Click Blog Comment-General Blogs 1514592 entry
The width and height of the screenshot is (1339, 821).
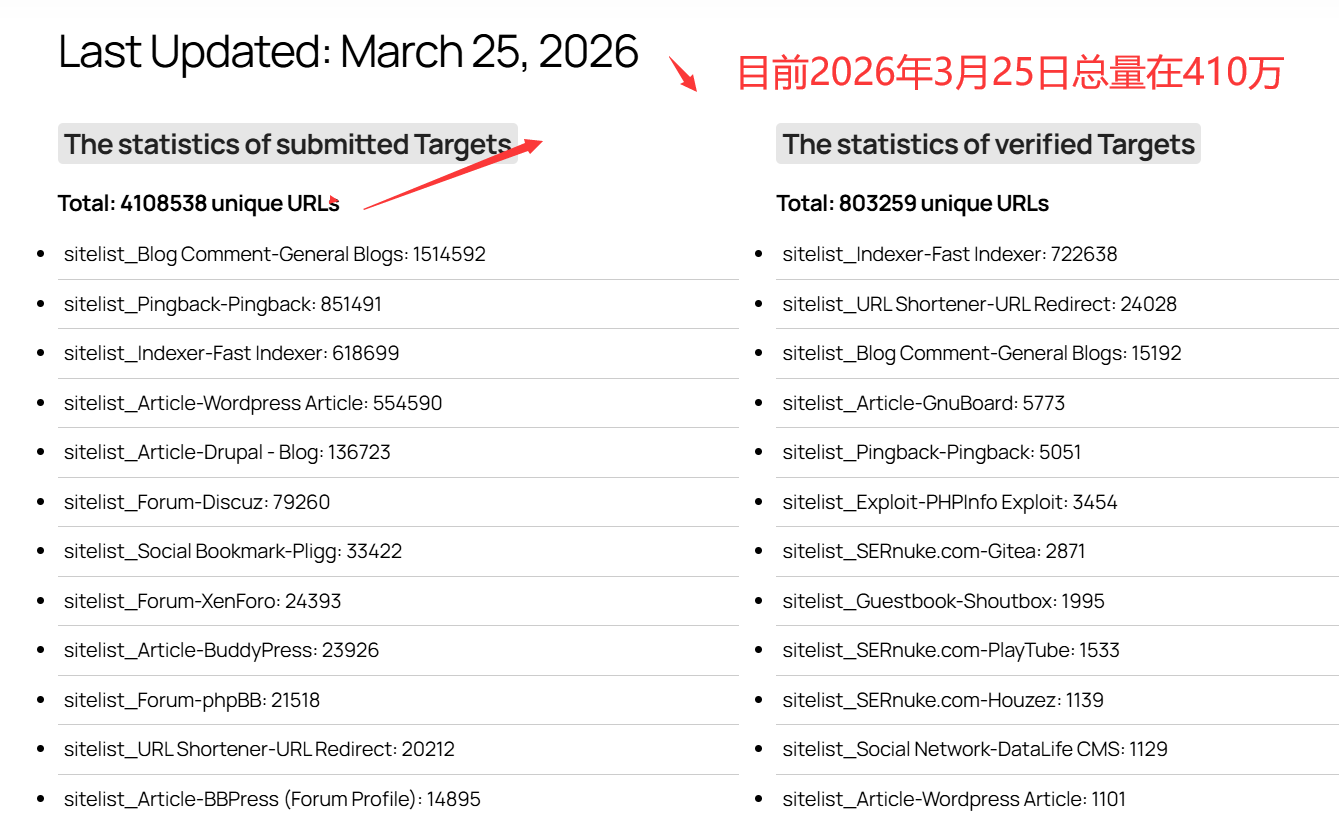[274, 254]
